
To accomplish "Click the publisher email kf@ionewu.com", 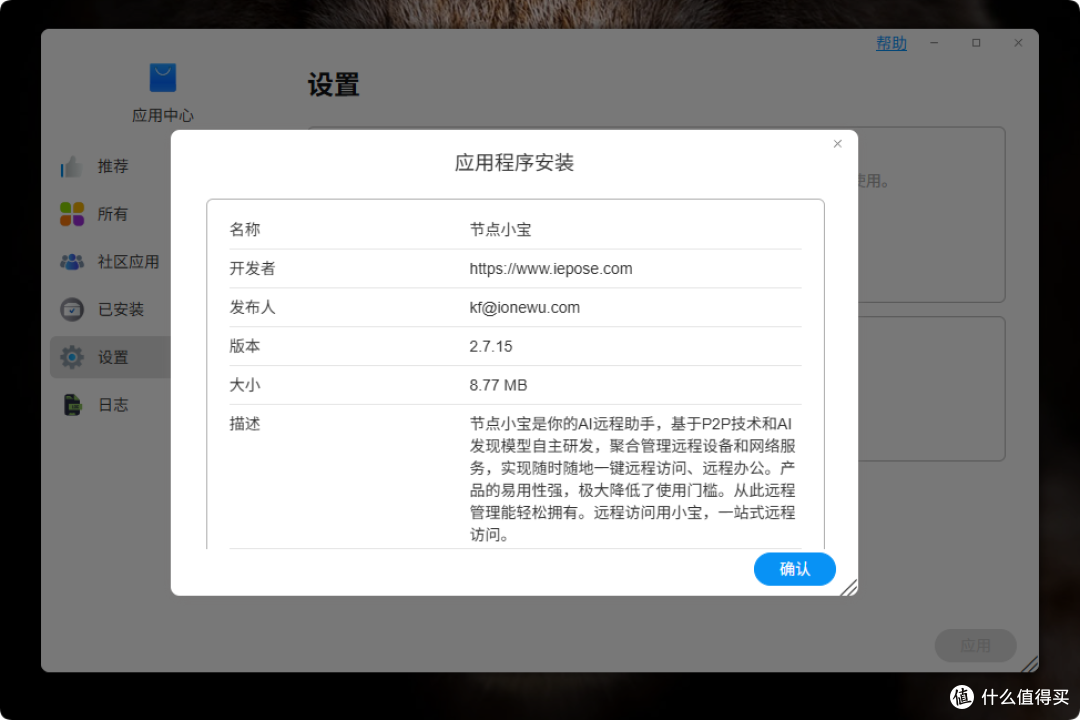I will coord(524,307).
